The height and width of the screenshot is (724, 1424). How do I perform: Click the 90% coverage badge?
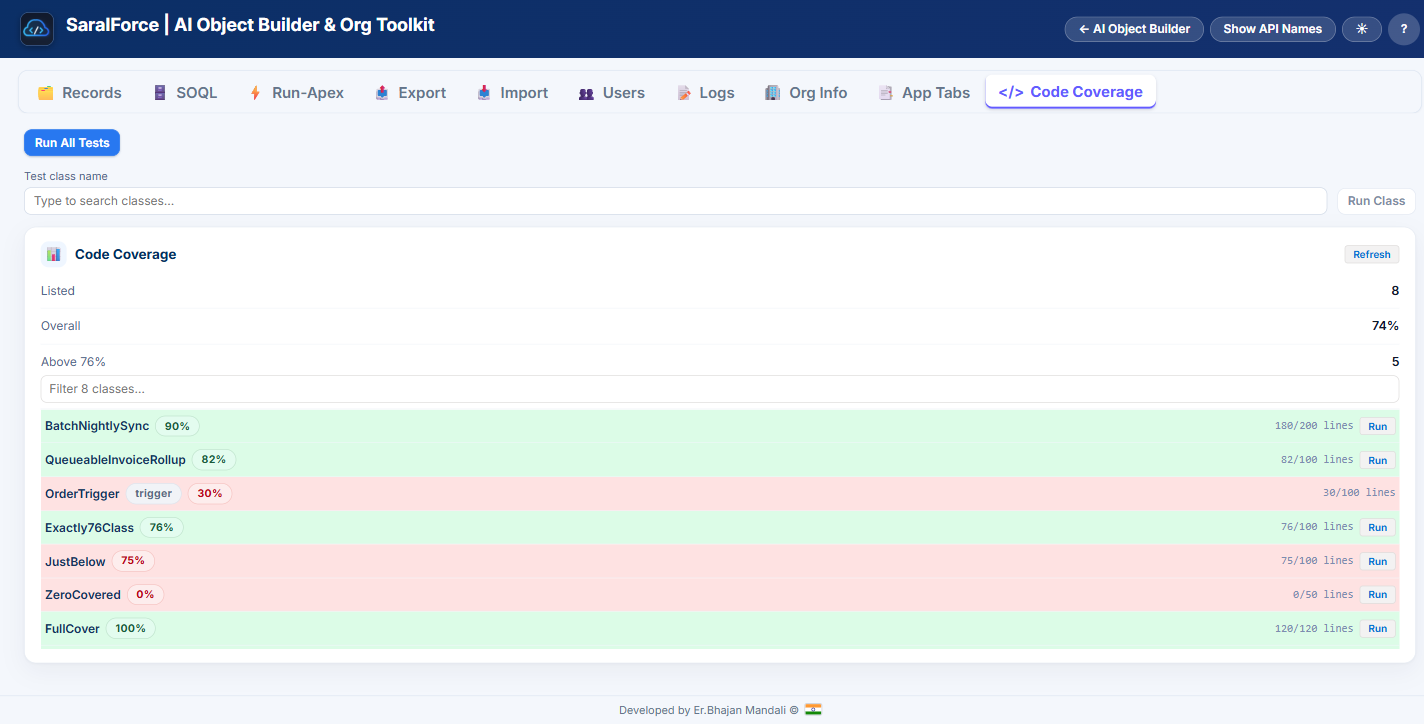[177, 426]
